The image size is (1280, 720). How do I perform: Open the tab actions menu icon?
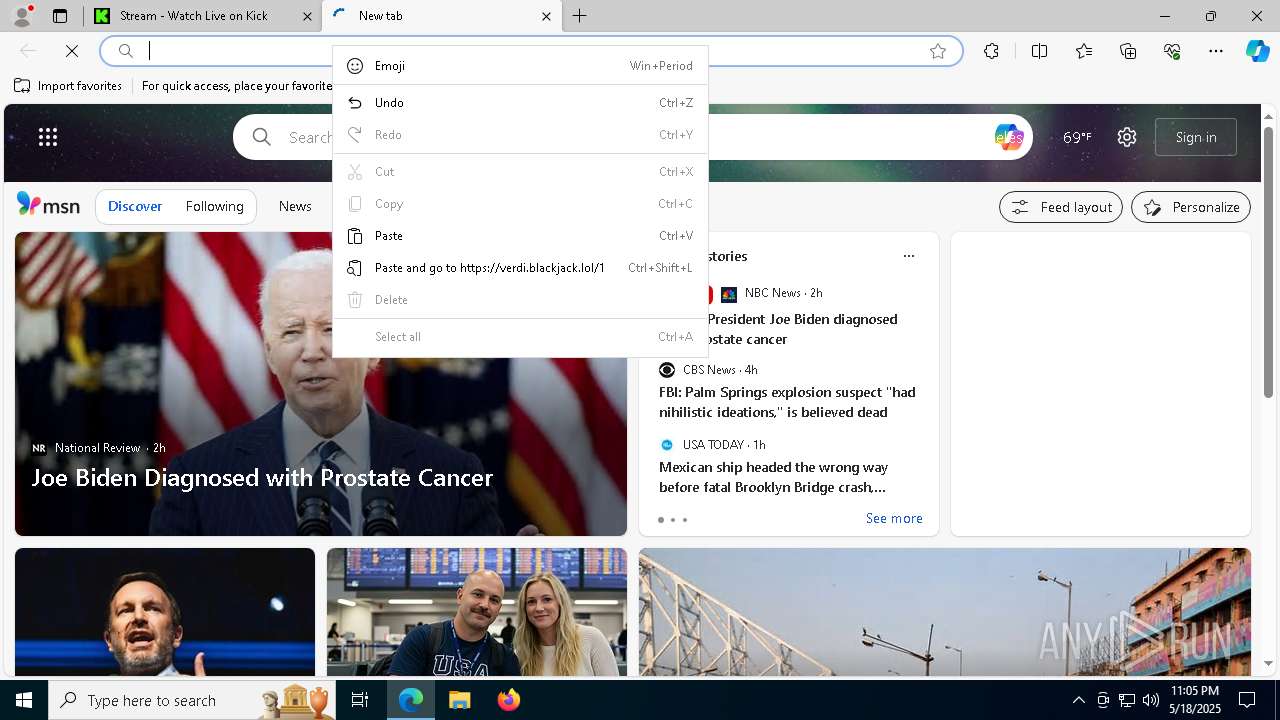[x=60, y=16]
